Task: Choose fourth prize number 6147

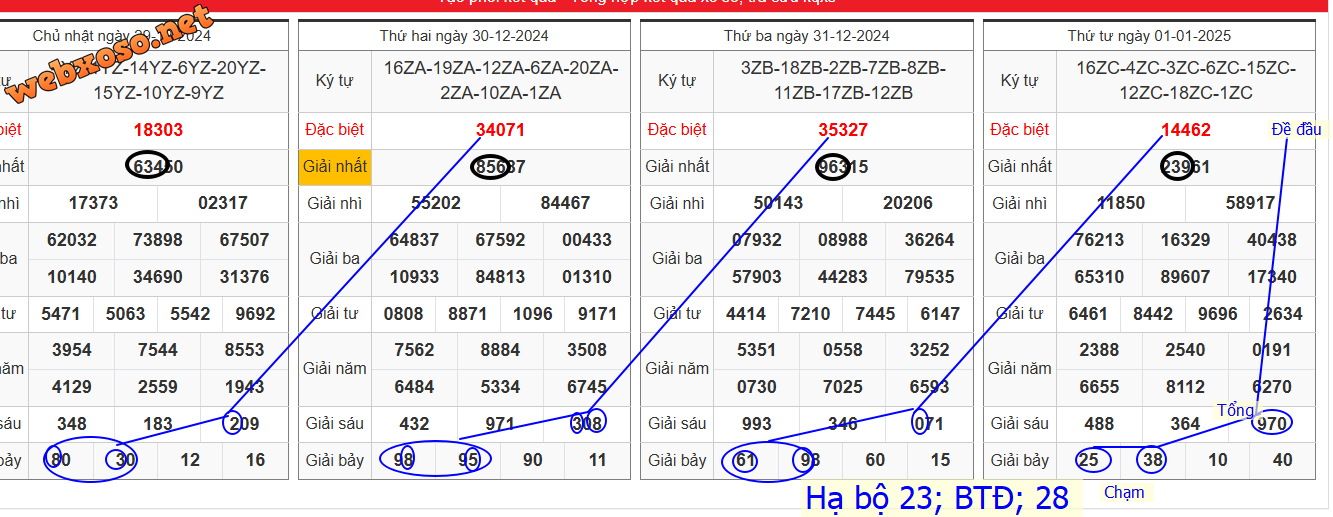Action: (x=940, y=314)
